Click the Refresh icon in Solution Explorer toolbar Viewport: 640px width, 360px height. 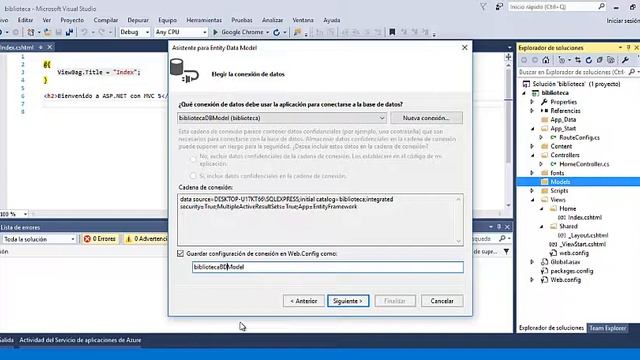589,60
